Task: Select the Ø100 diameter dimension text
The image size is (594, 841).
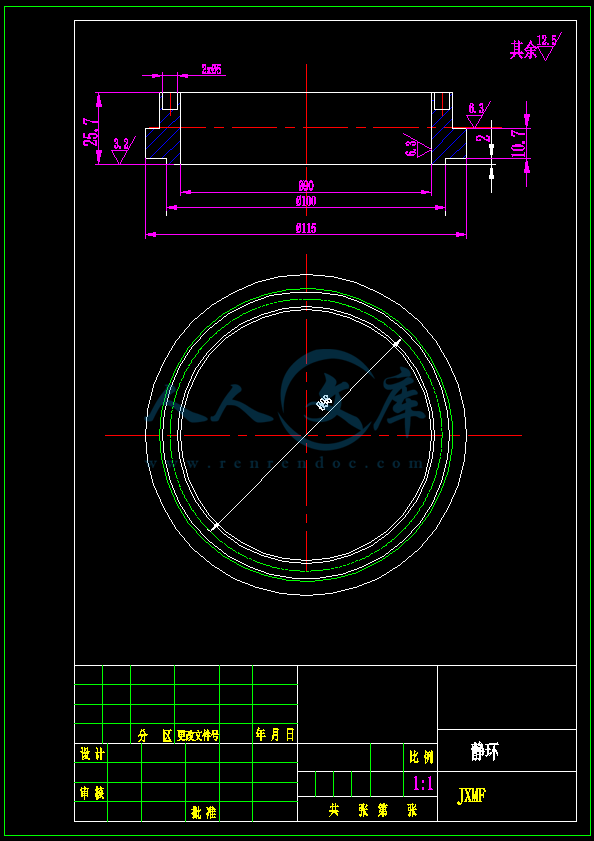Action: pos(306,202)
